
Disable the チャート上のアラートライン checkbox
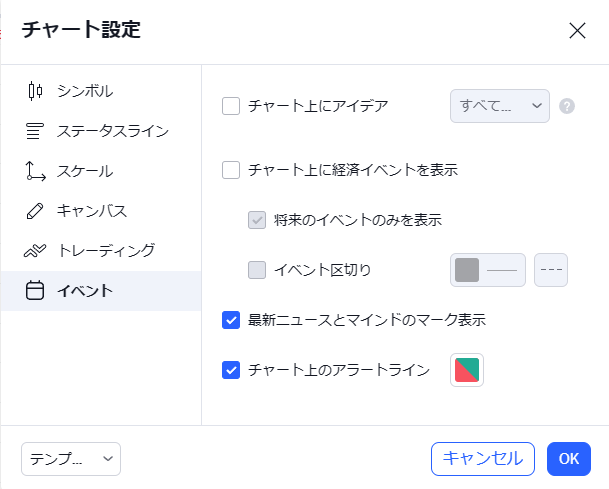click(231, 370)
